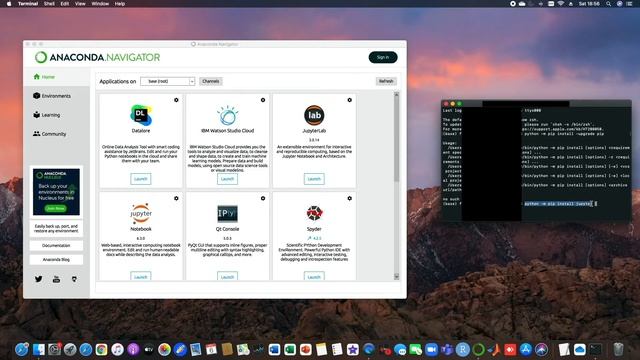
Task: Switch to the Environments tab
Action: (57, 96)
